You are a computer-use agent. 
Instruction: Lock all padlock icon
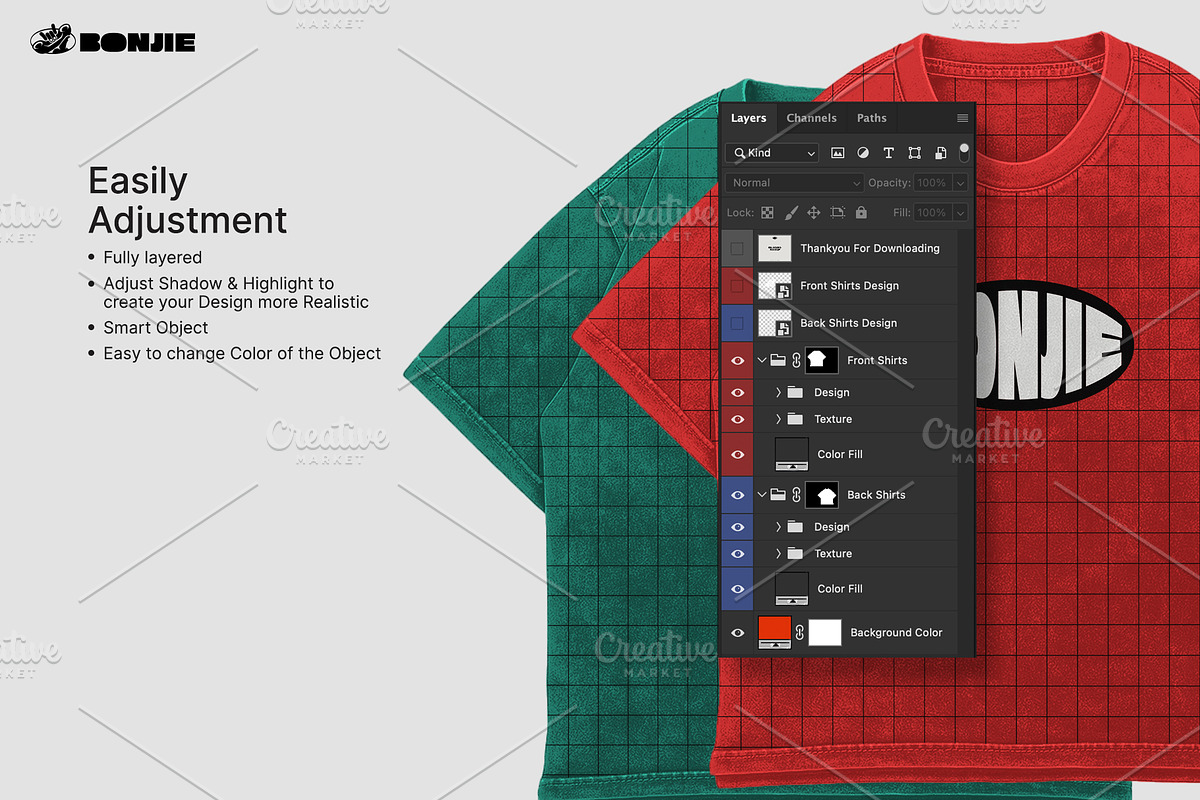(x=861, y=213)
